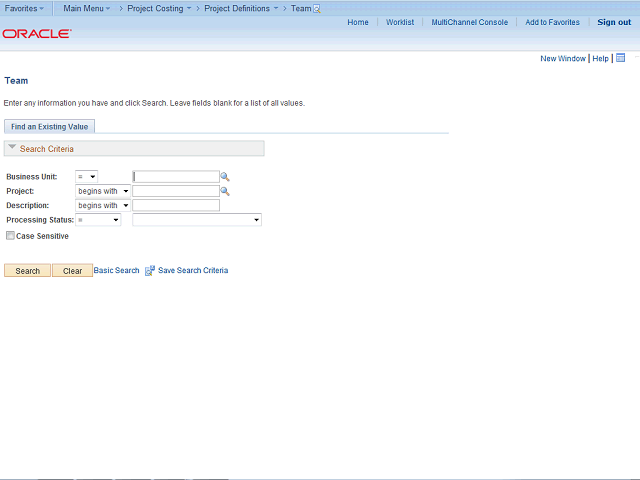Open the Business Unit operator dropdown
Screen dimensions: 640x480
tap(87, 177)
